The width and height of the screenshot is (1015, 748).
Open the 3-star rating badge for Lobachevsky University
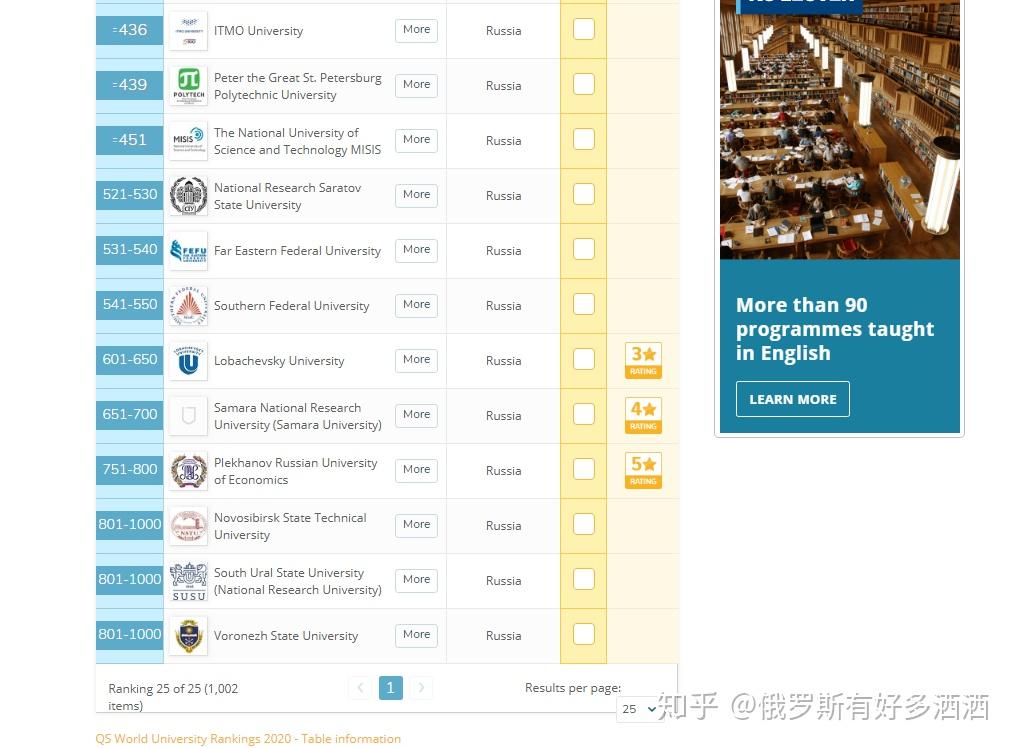[x=643, y=360]
